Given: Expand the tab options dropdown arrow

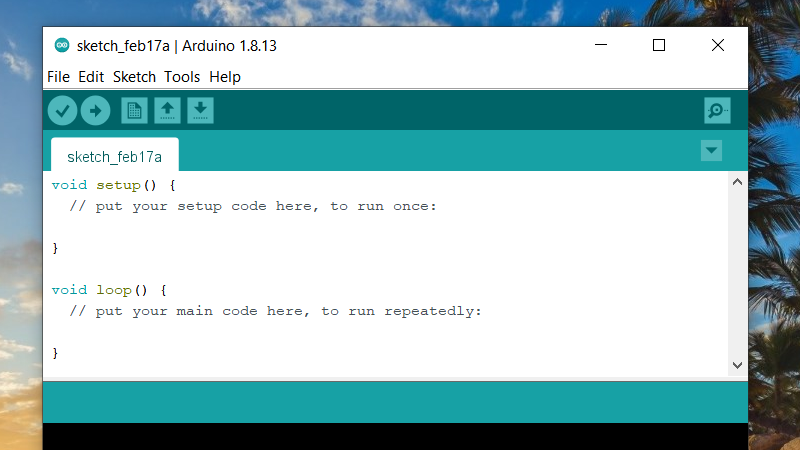Looking at the screenshot, I should click(x=711, y=151).
